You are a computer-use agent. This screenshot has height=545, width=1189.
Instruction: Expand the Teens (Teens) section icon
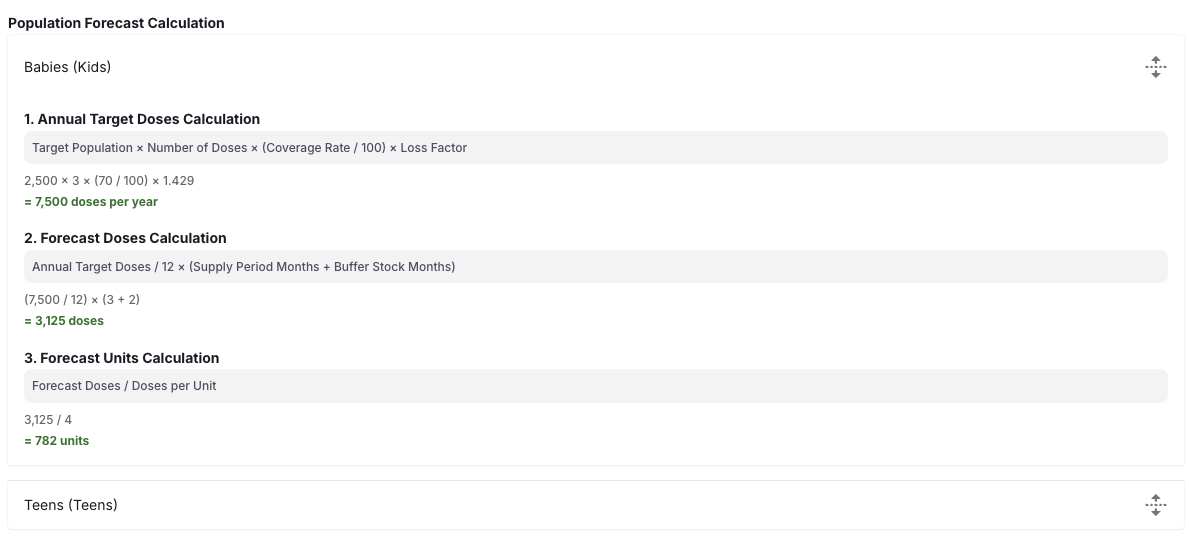click(1155, 505)
